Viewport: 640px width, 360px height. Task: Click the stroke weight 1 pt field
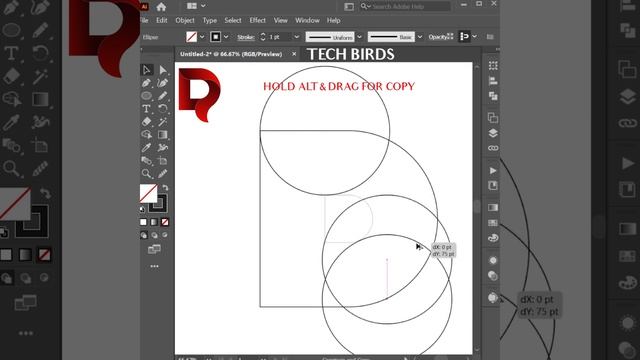coord(280,37)
